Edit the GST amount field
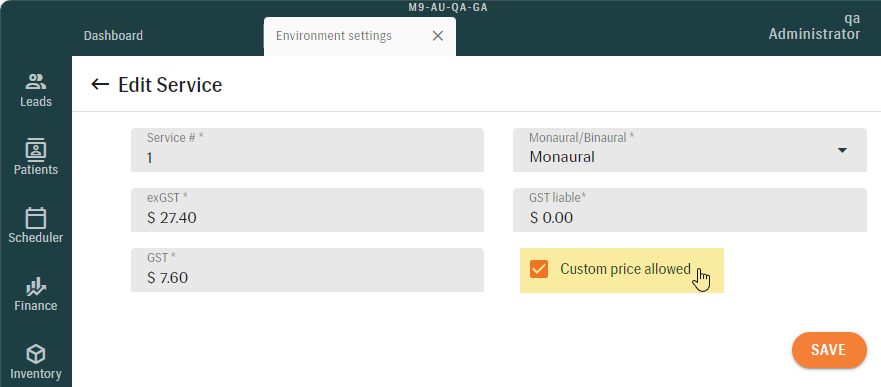The height and width of the screenshot is (387, 881). pyautogui.click(x=307, y=270)
